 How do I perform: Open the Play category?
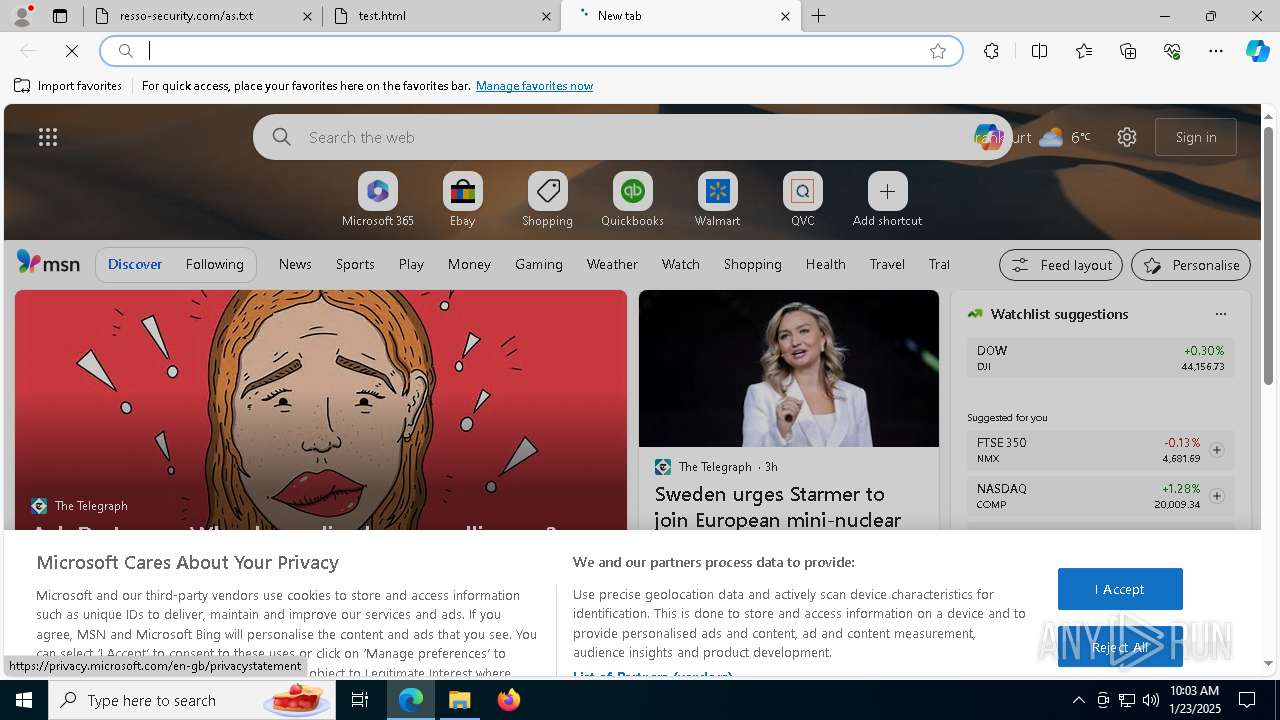[x=411, y=264]
